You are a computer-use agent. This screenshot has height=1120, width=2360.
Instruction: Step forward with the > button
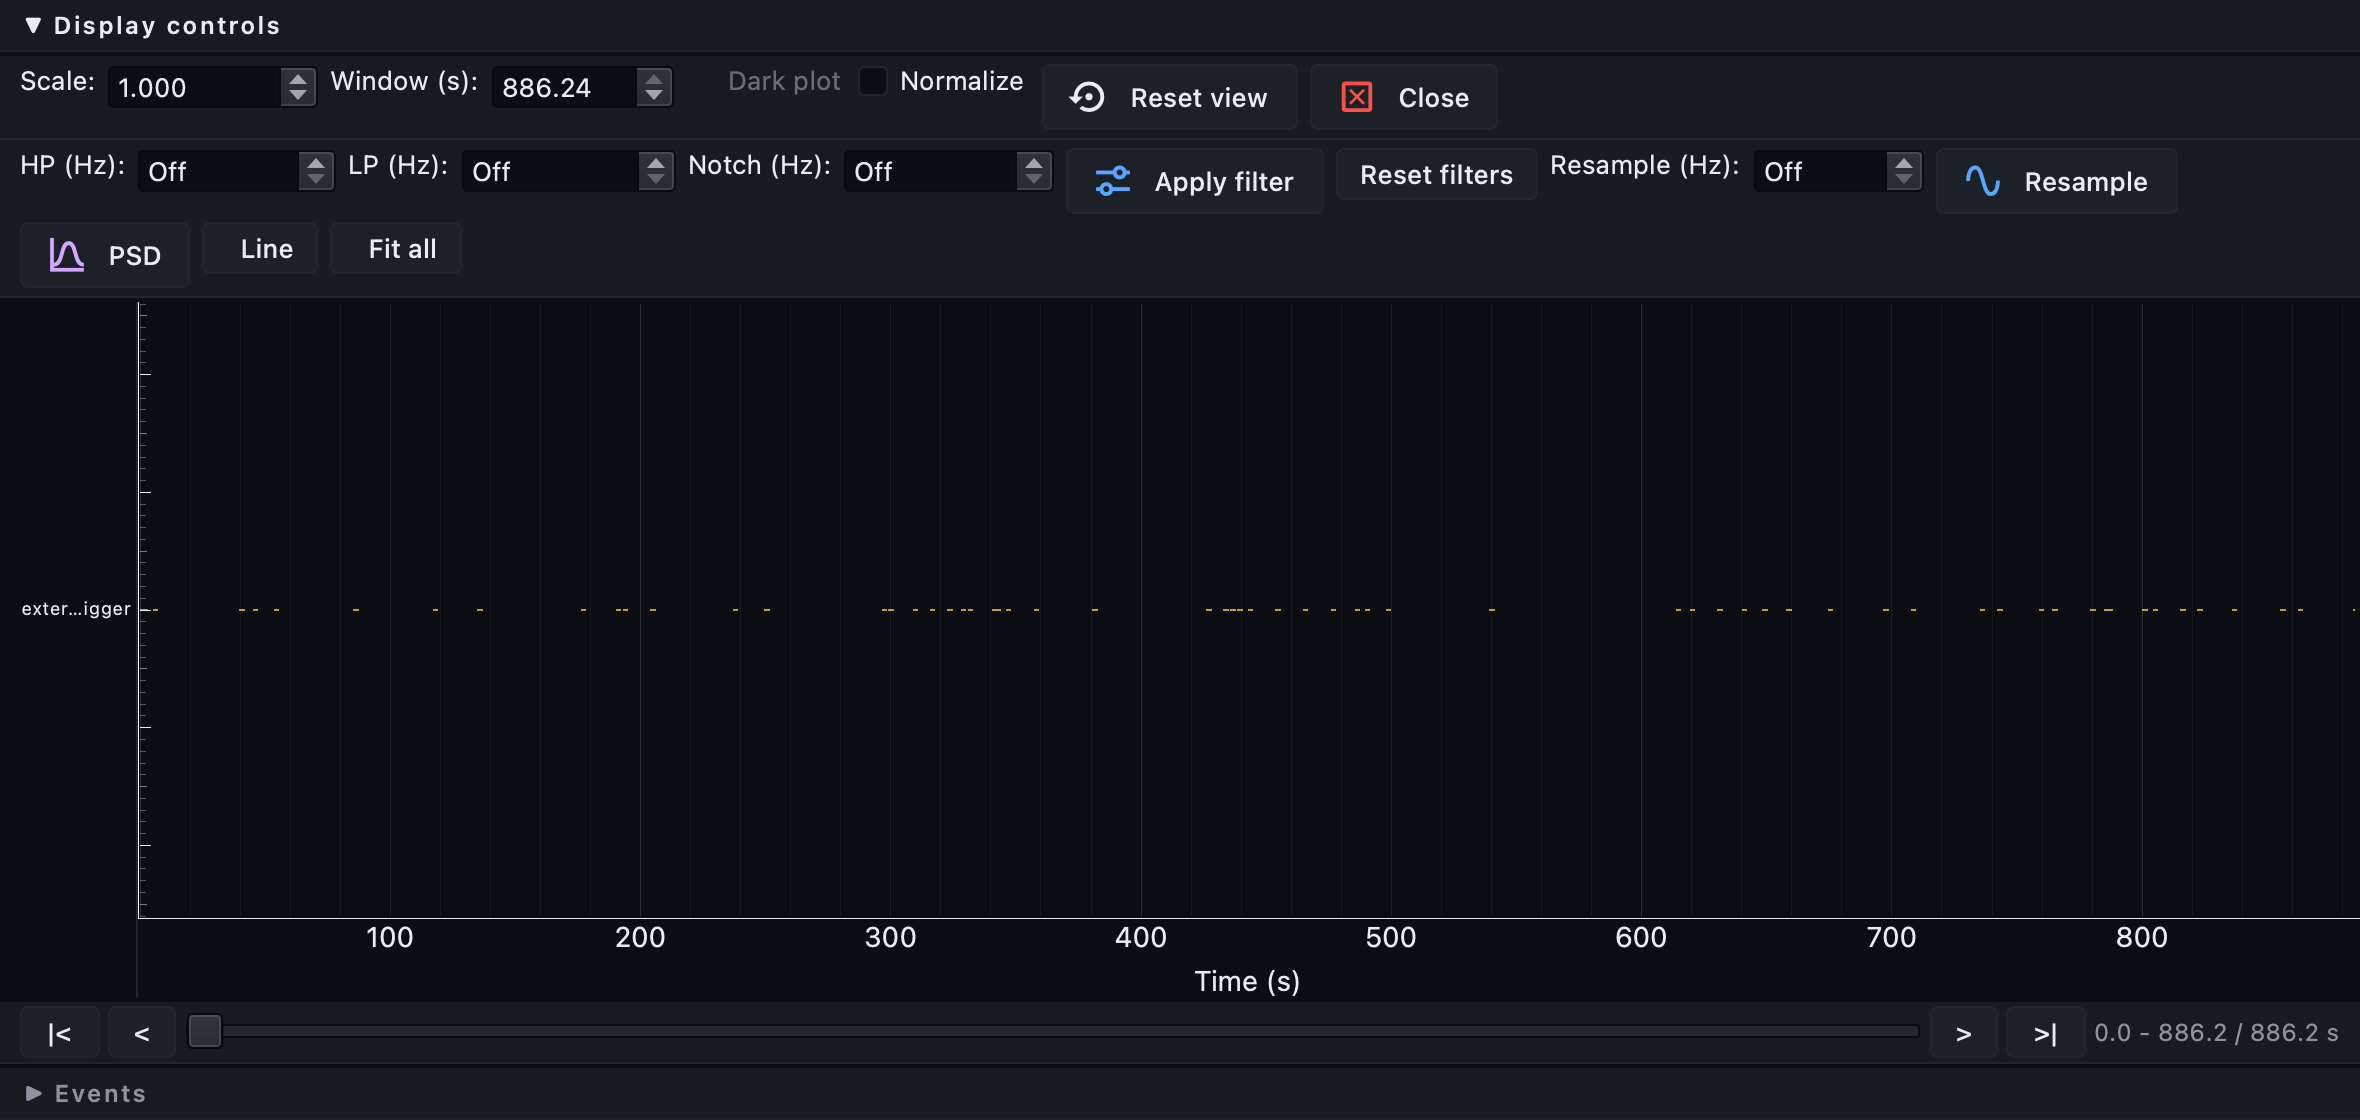[1964, 1033]
